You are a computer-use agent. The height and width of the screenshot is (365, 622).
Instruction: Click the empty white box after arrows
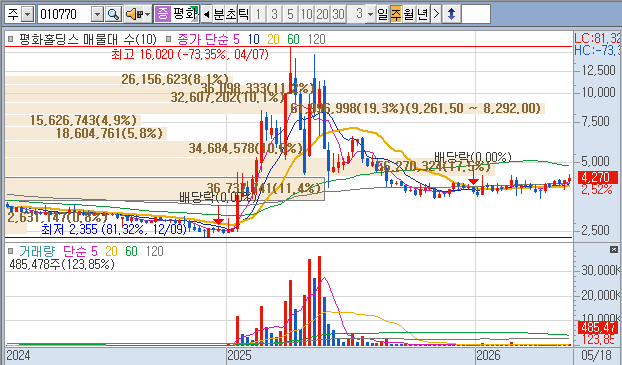tap(476, 15)
